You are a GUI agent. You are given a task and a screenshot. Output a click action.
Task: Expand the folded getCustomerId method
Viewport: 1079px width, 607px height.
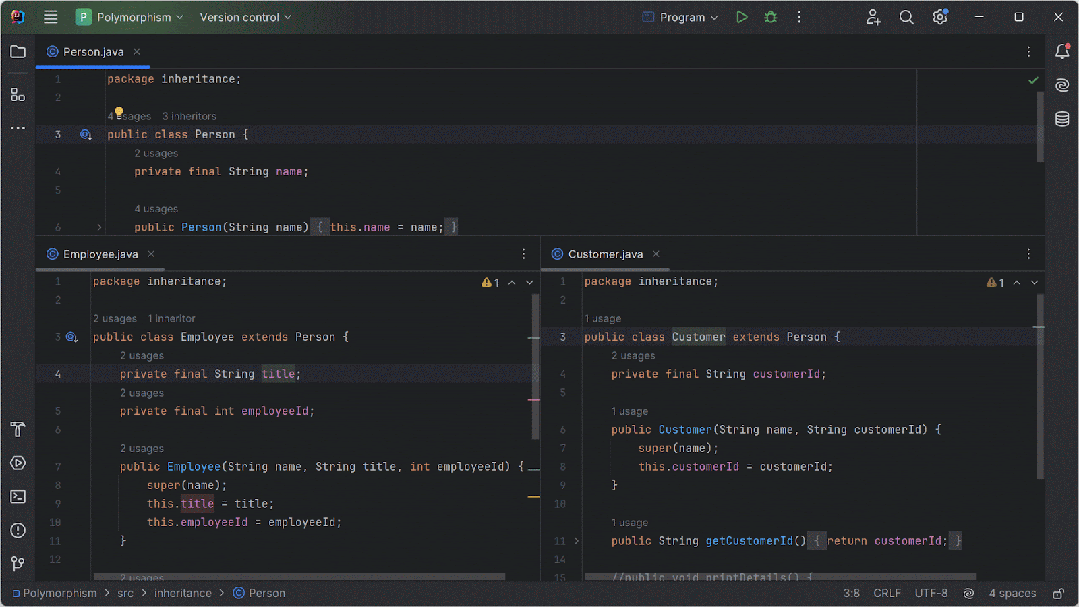coord(577,541)
